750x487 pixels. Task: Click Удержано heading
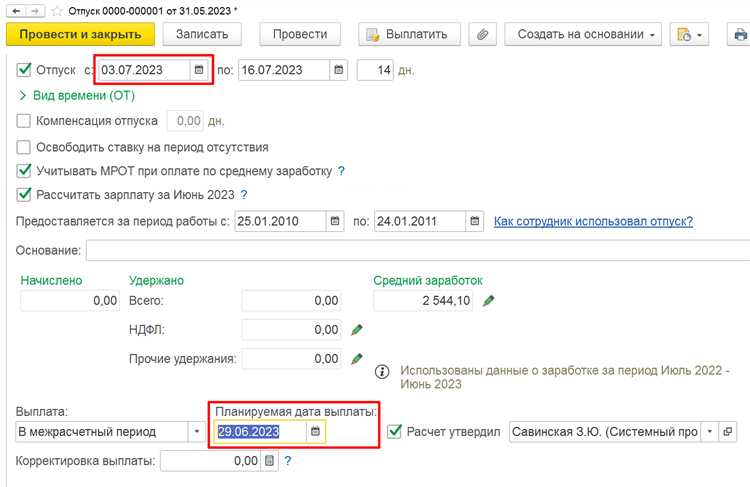pyautogui.click(x=156, y=280)
